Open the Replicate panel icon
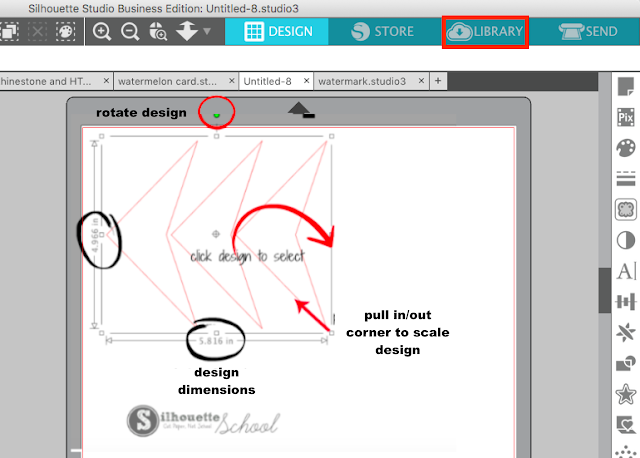The width and height of the screenshot is (640, 458). pos(626,332)
